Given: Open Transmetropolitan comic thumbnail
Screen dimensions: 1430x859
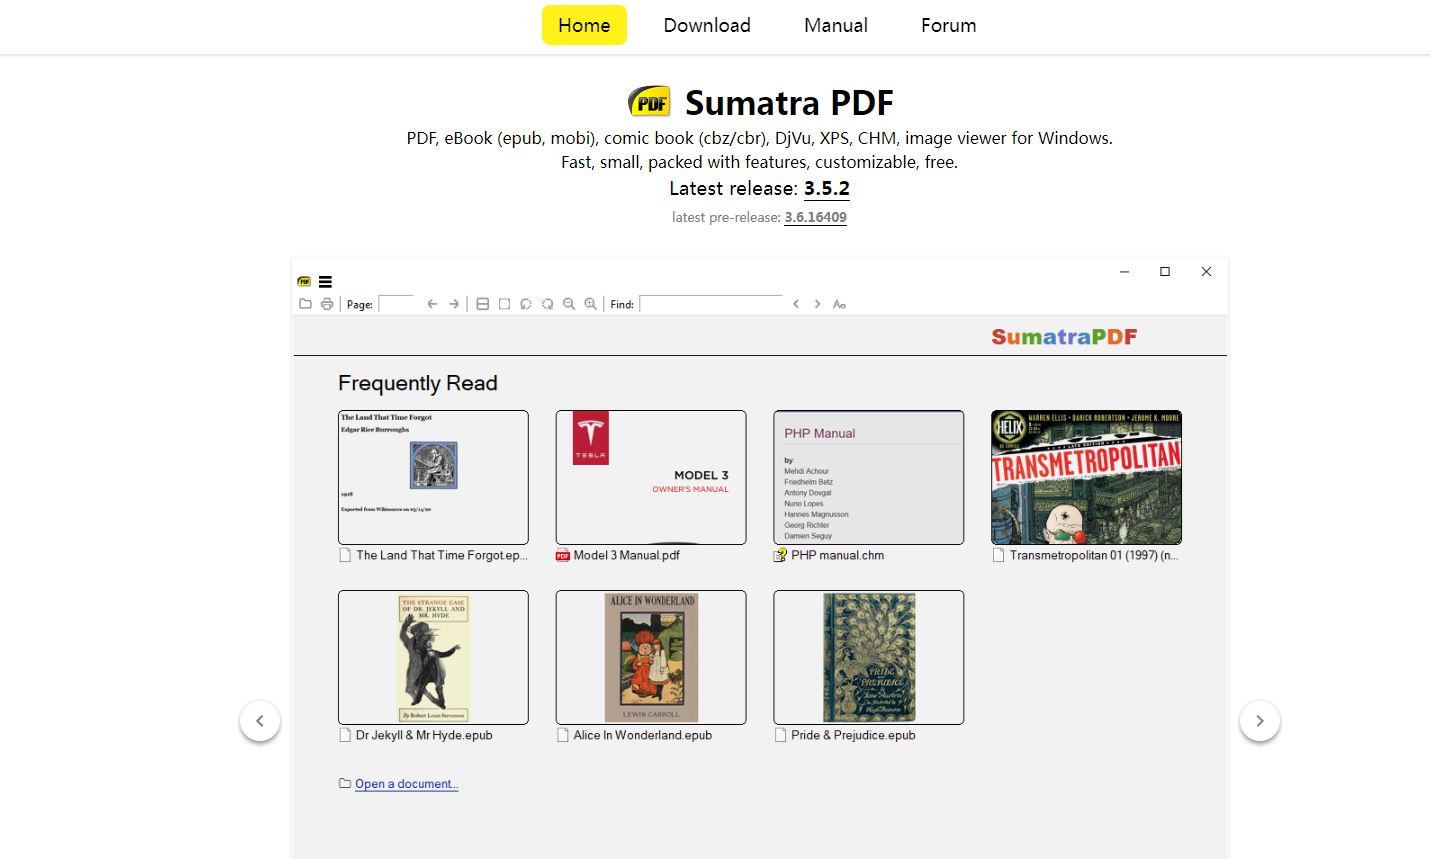Looking at the screenshot, I should coord(1086,477).
